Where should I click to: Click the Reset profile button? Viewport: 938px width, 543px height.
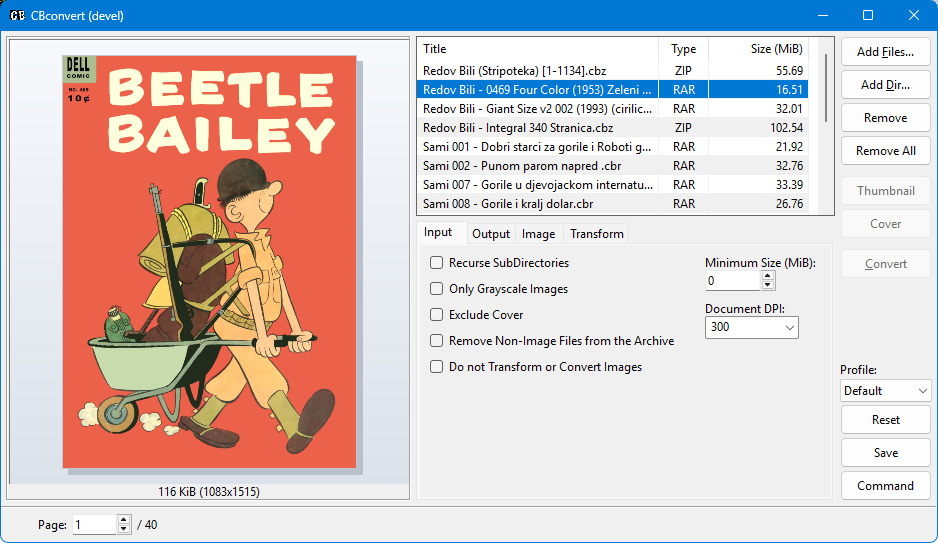pyautogui.click(x=885, y=420)
